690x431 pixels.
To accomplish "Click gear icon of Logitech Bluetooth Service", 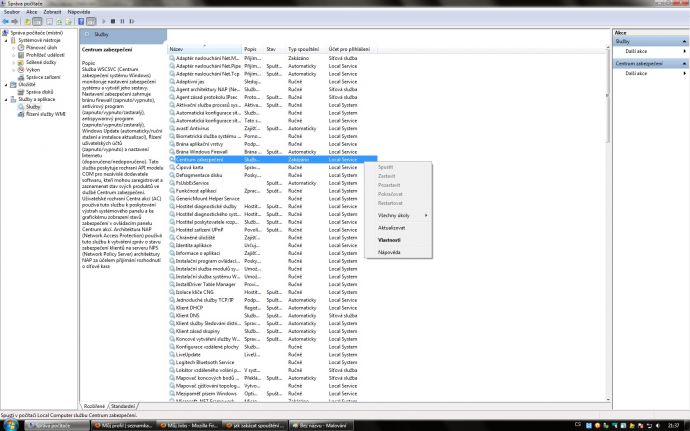I will click(x=172, y=362).
